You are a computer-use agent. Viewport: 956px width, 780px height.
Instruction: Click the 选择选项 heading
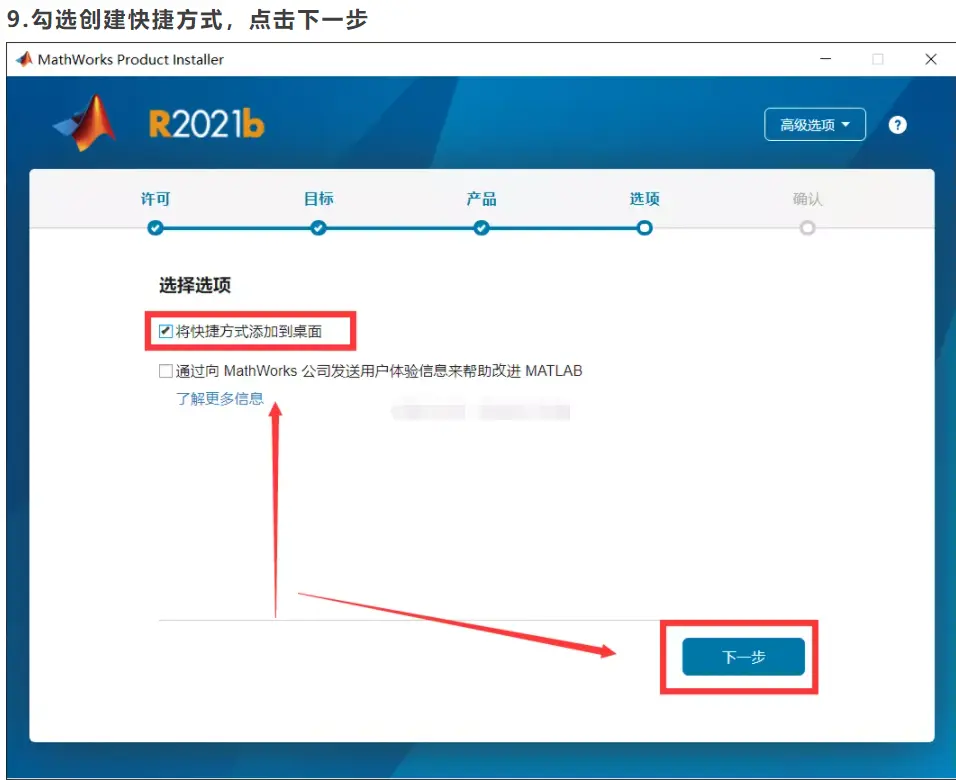pyautogui.click(x=195, y=285)
